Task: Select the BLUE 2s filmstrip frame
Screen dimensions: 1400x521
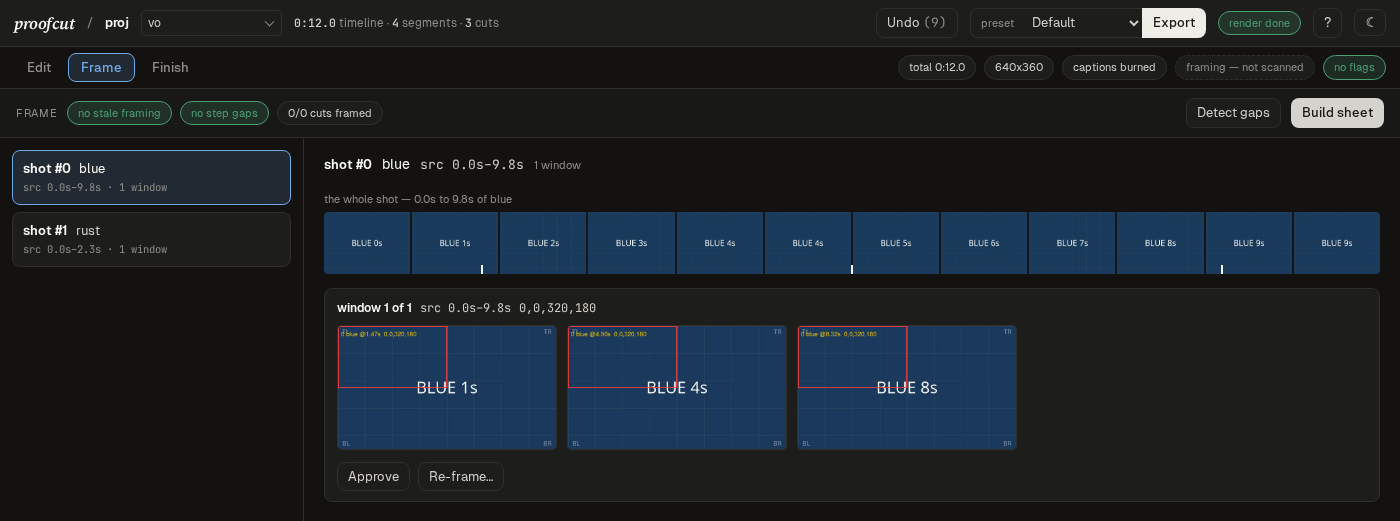Action: (543, 243)
